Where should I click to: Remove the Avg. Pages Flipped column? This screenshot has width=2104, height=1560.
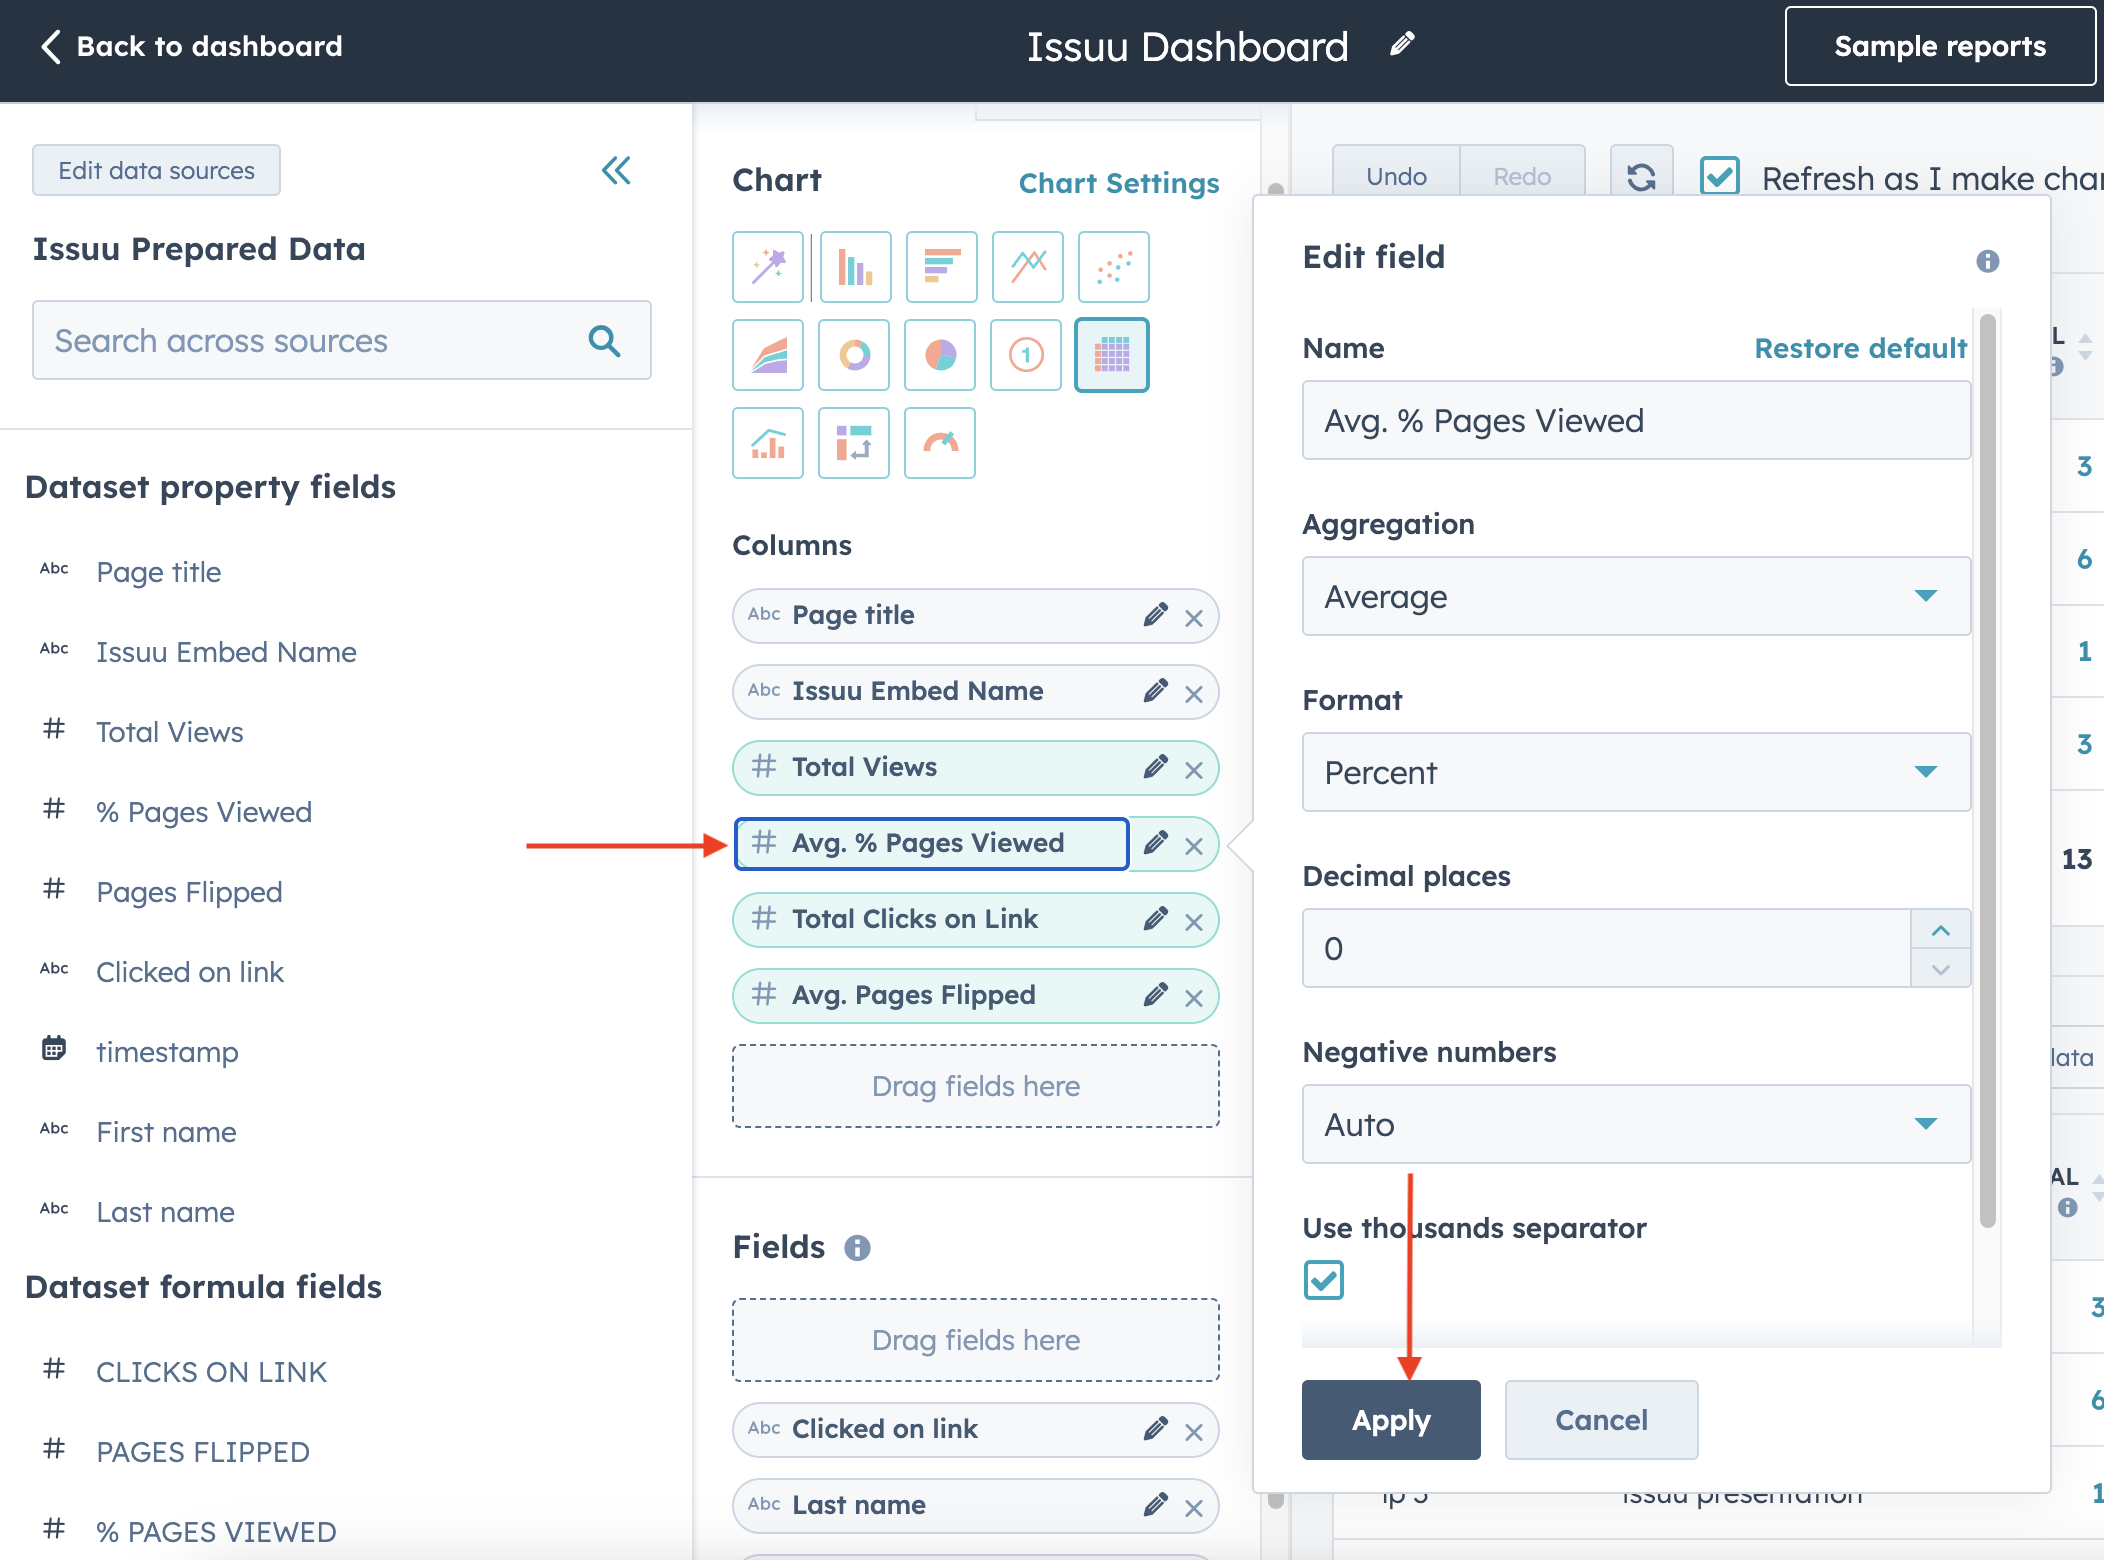point(1194,998)
